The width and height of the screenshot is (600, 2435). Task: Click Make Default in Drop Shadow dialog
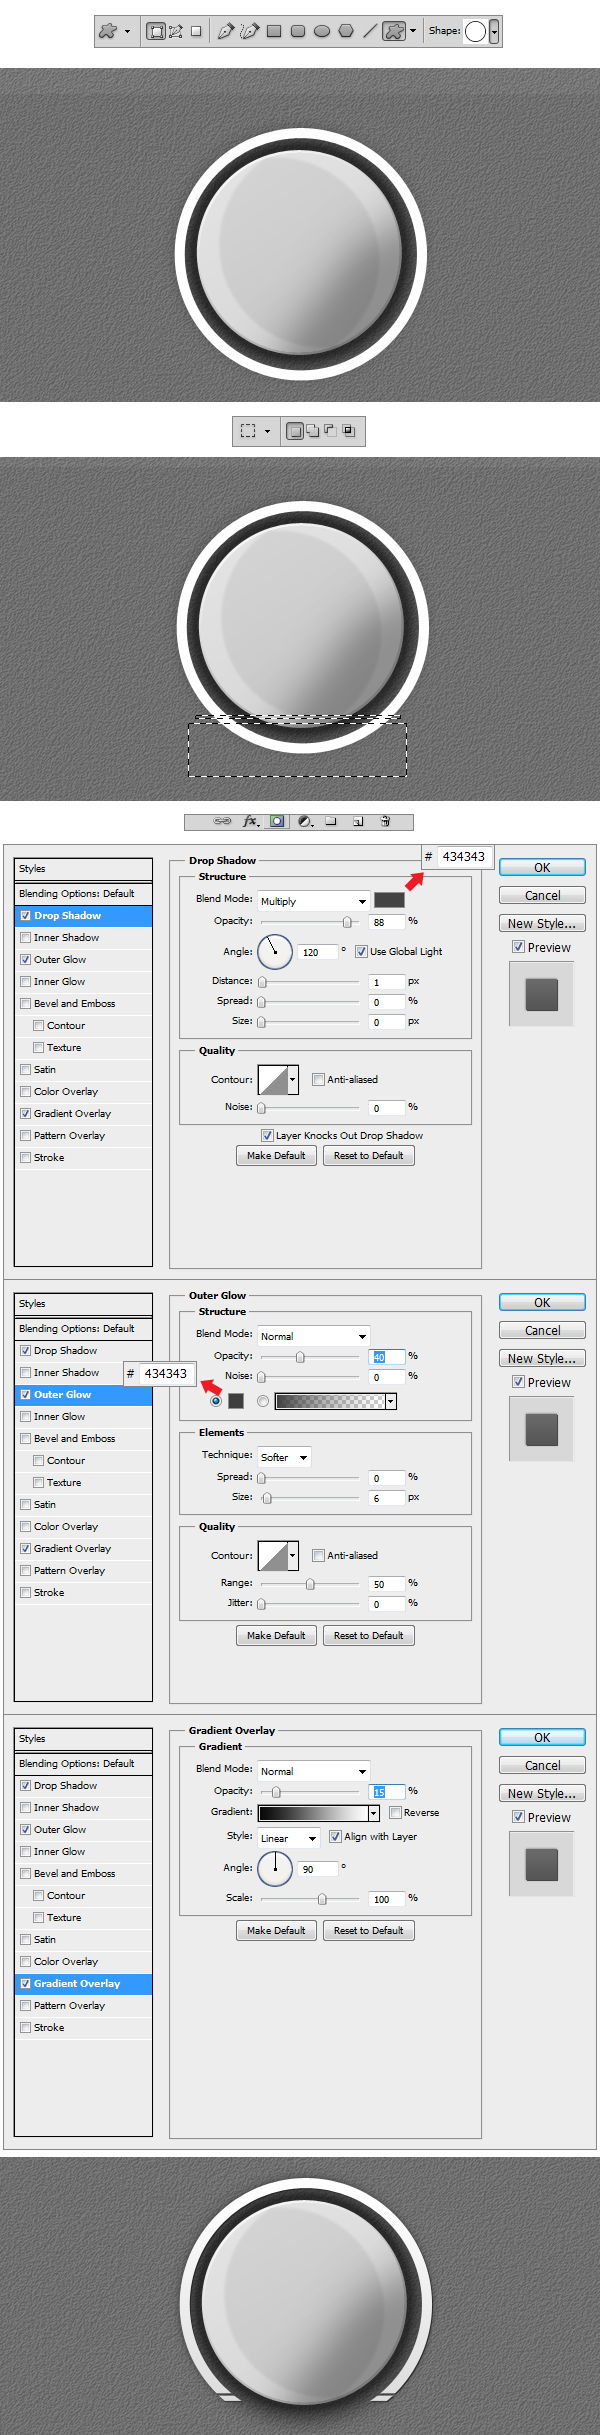coord(276,1155)
